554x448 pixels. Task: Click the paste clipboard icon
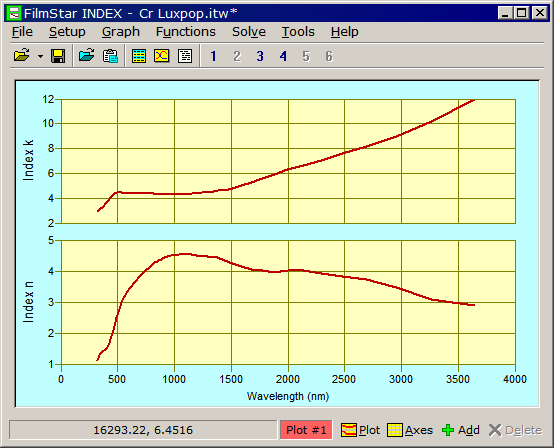[x=110, y=56]
